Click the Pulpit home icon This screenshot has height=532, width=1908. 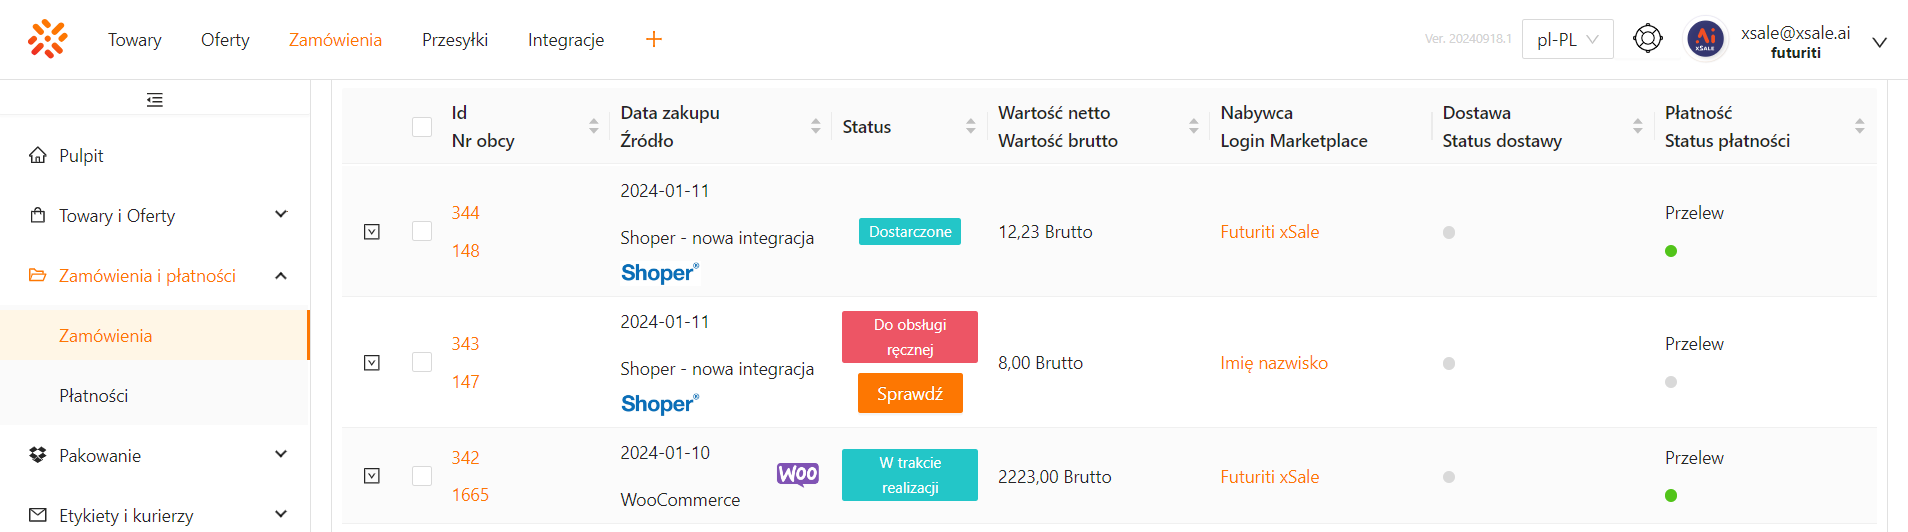click(x=38, y=156)
